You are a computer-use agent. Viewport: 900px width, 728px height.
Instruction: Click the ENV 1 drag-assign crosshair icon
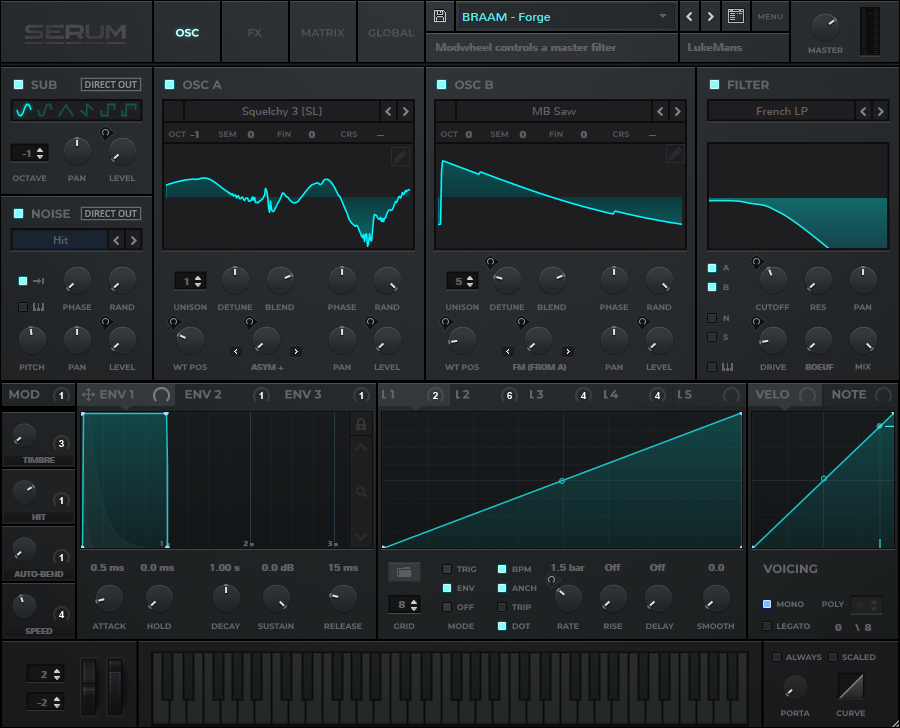[x=88, y=394]
